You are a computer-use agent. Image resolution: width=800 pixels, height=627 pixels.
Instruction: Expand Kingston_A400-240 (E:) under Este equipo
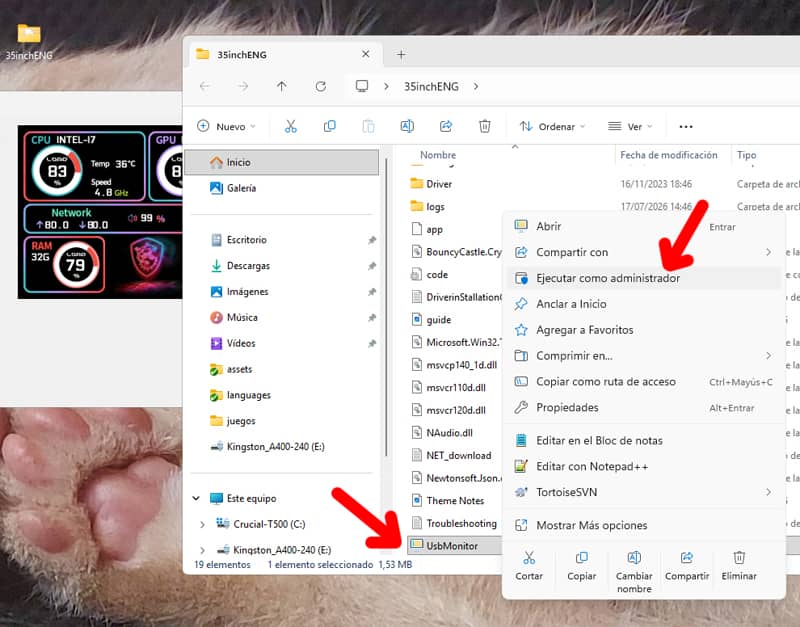point(203,550)
